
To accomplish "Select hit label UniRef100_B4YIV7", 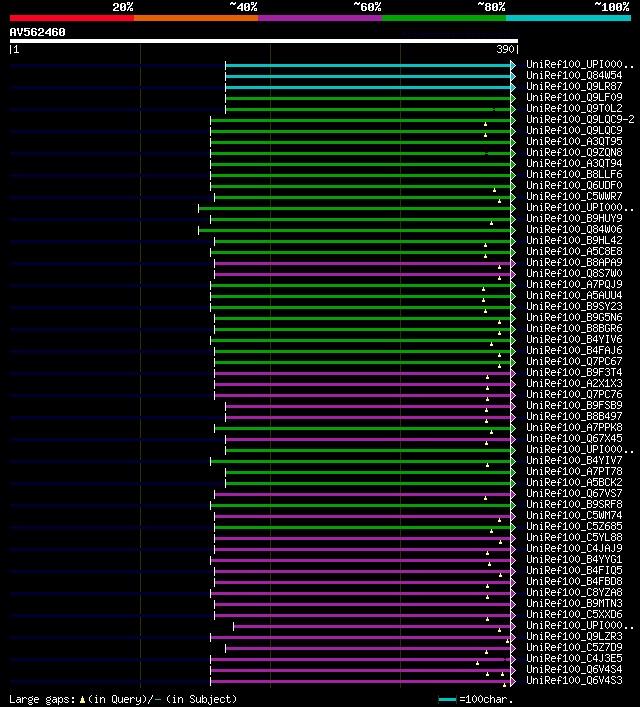I will pos(574,460).
